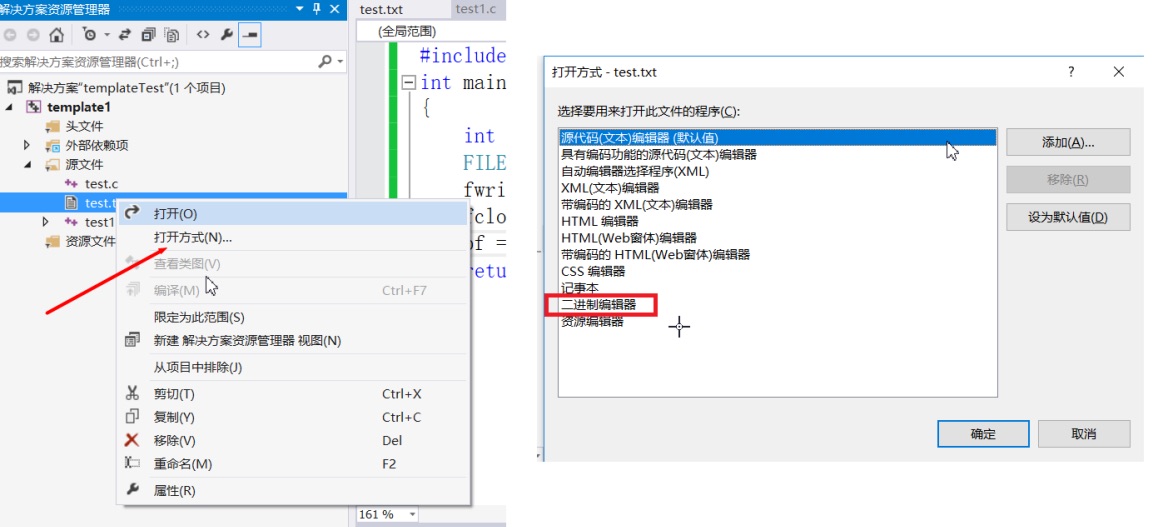1167x527 pixels.
Task: Select the 资源文件 folder
Action: click(91, 241)
